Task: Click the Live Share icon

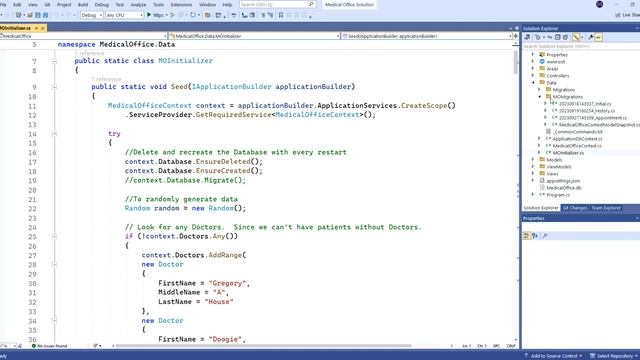Action: coord(618,15)
